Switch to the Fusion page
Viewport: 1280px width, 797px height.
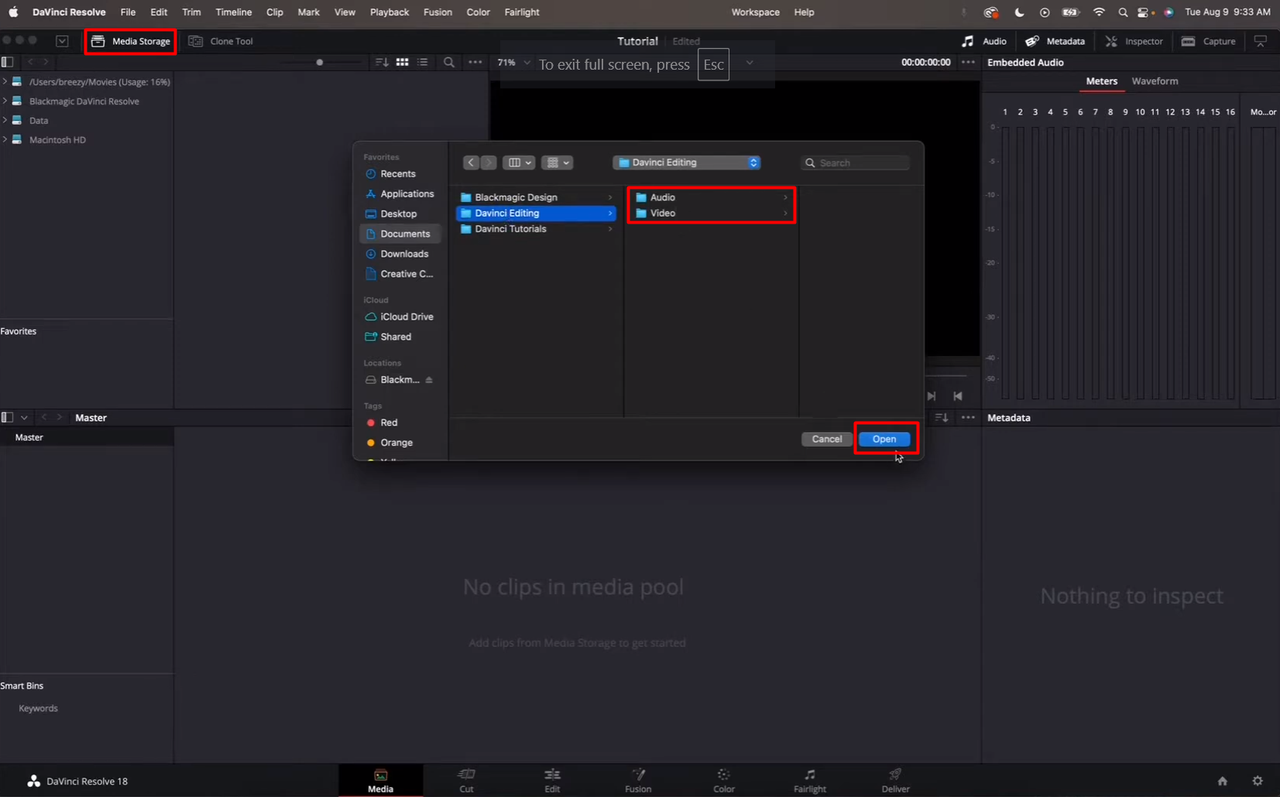[638, 780]
